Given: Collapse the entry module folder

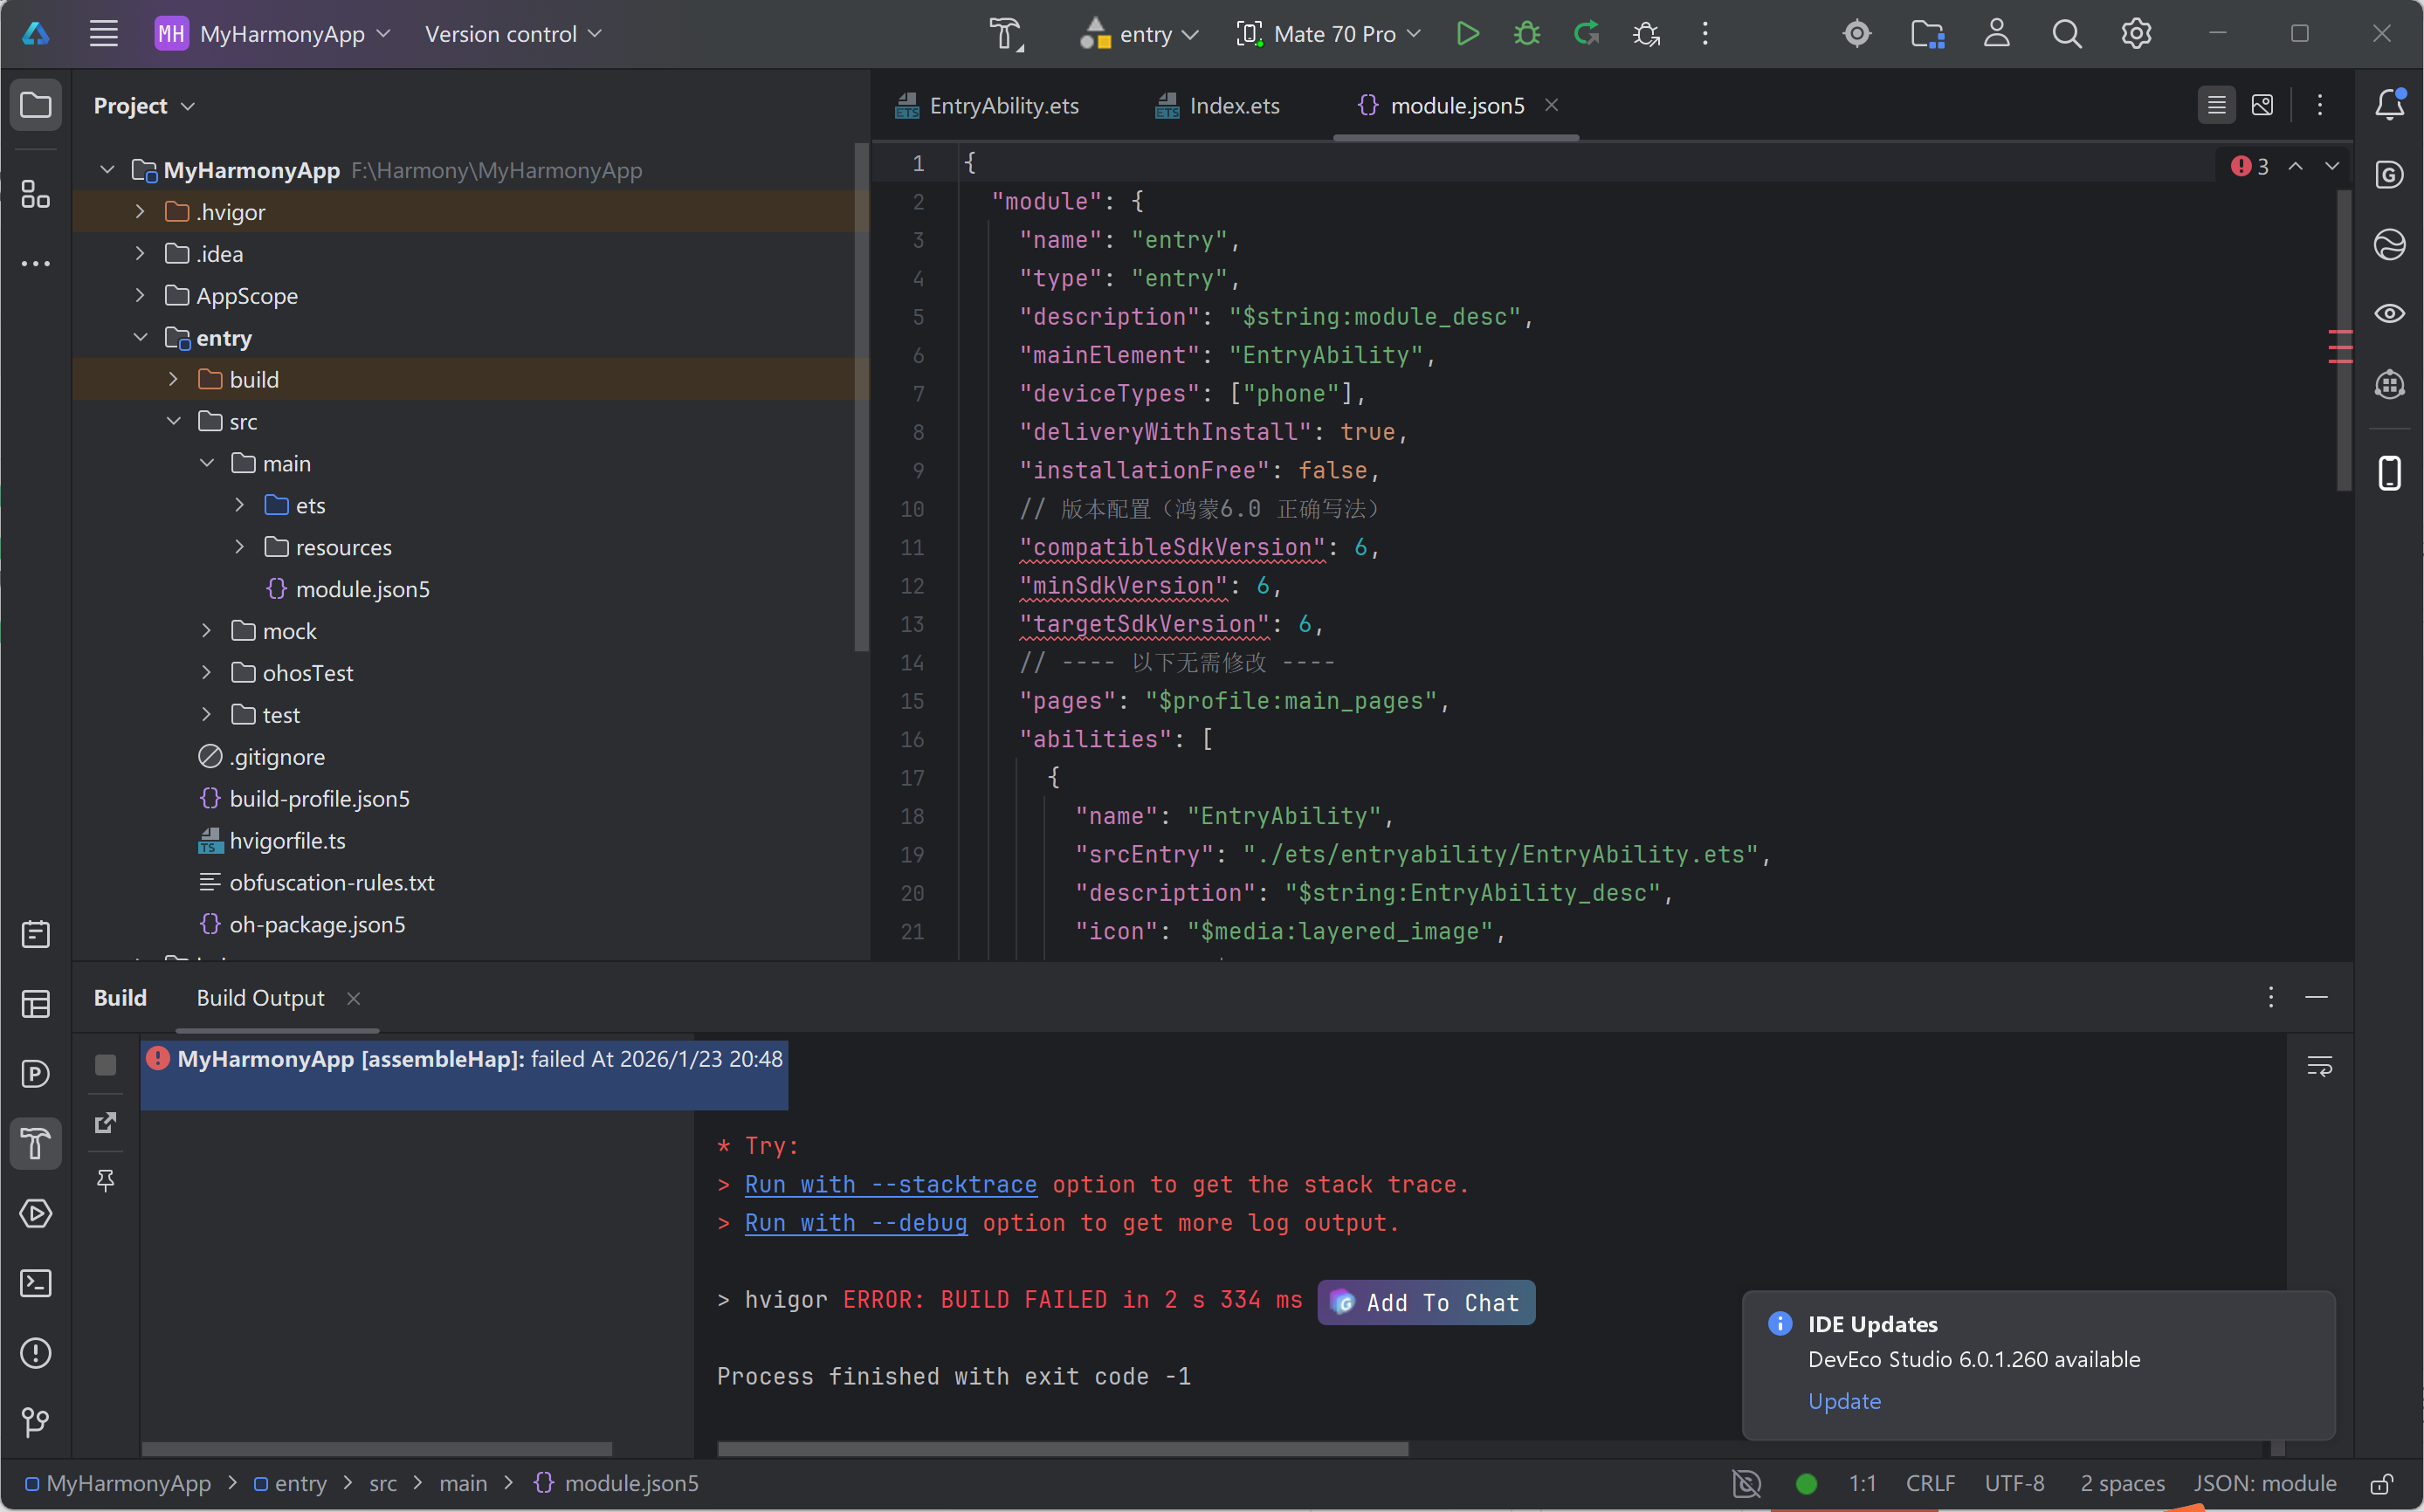Looking at the screenshot, I should click(140, 338).
